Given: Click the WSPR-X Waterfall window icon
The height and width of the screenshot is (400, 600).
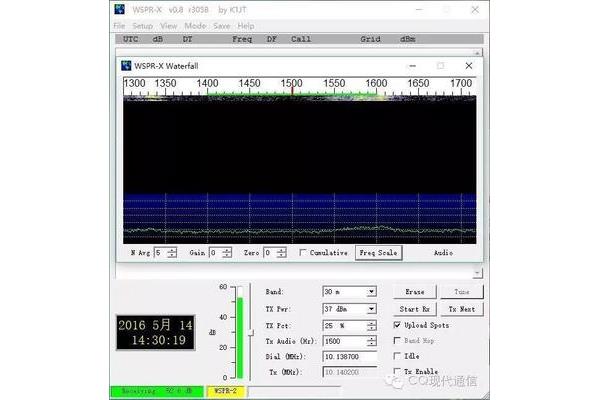Looking at the screenshot, I should pyautogui.click(x=126, y=65).
